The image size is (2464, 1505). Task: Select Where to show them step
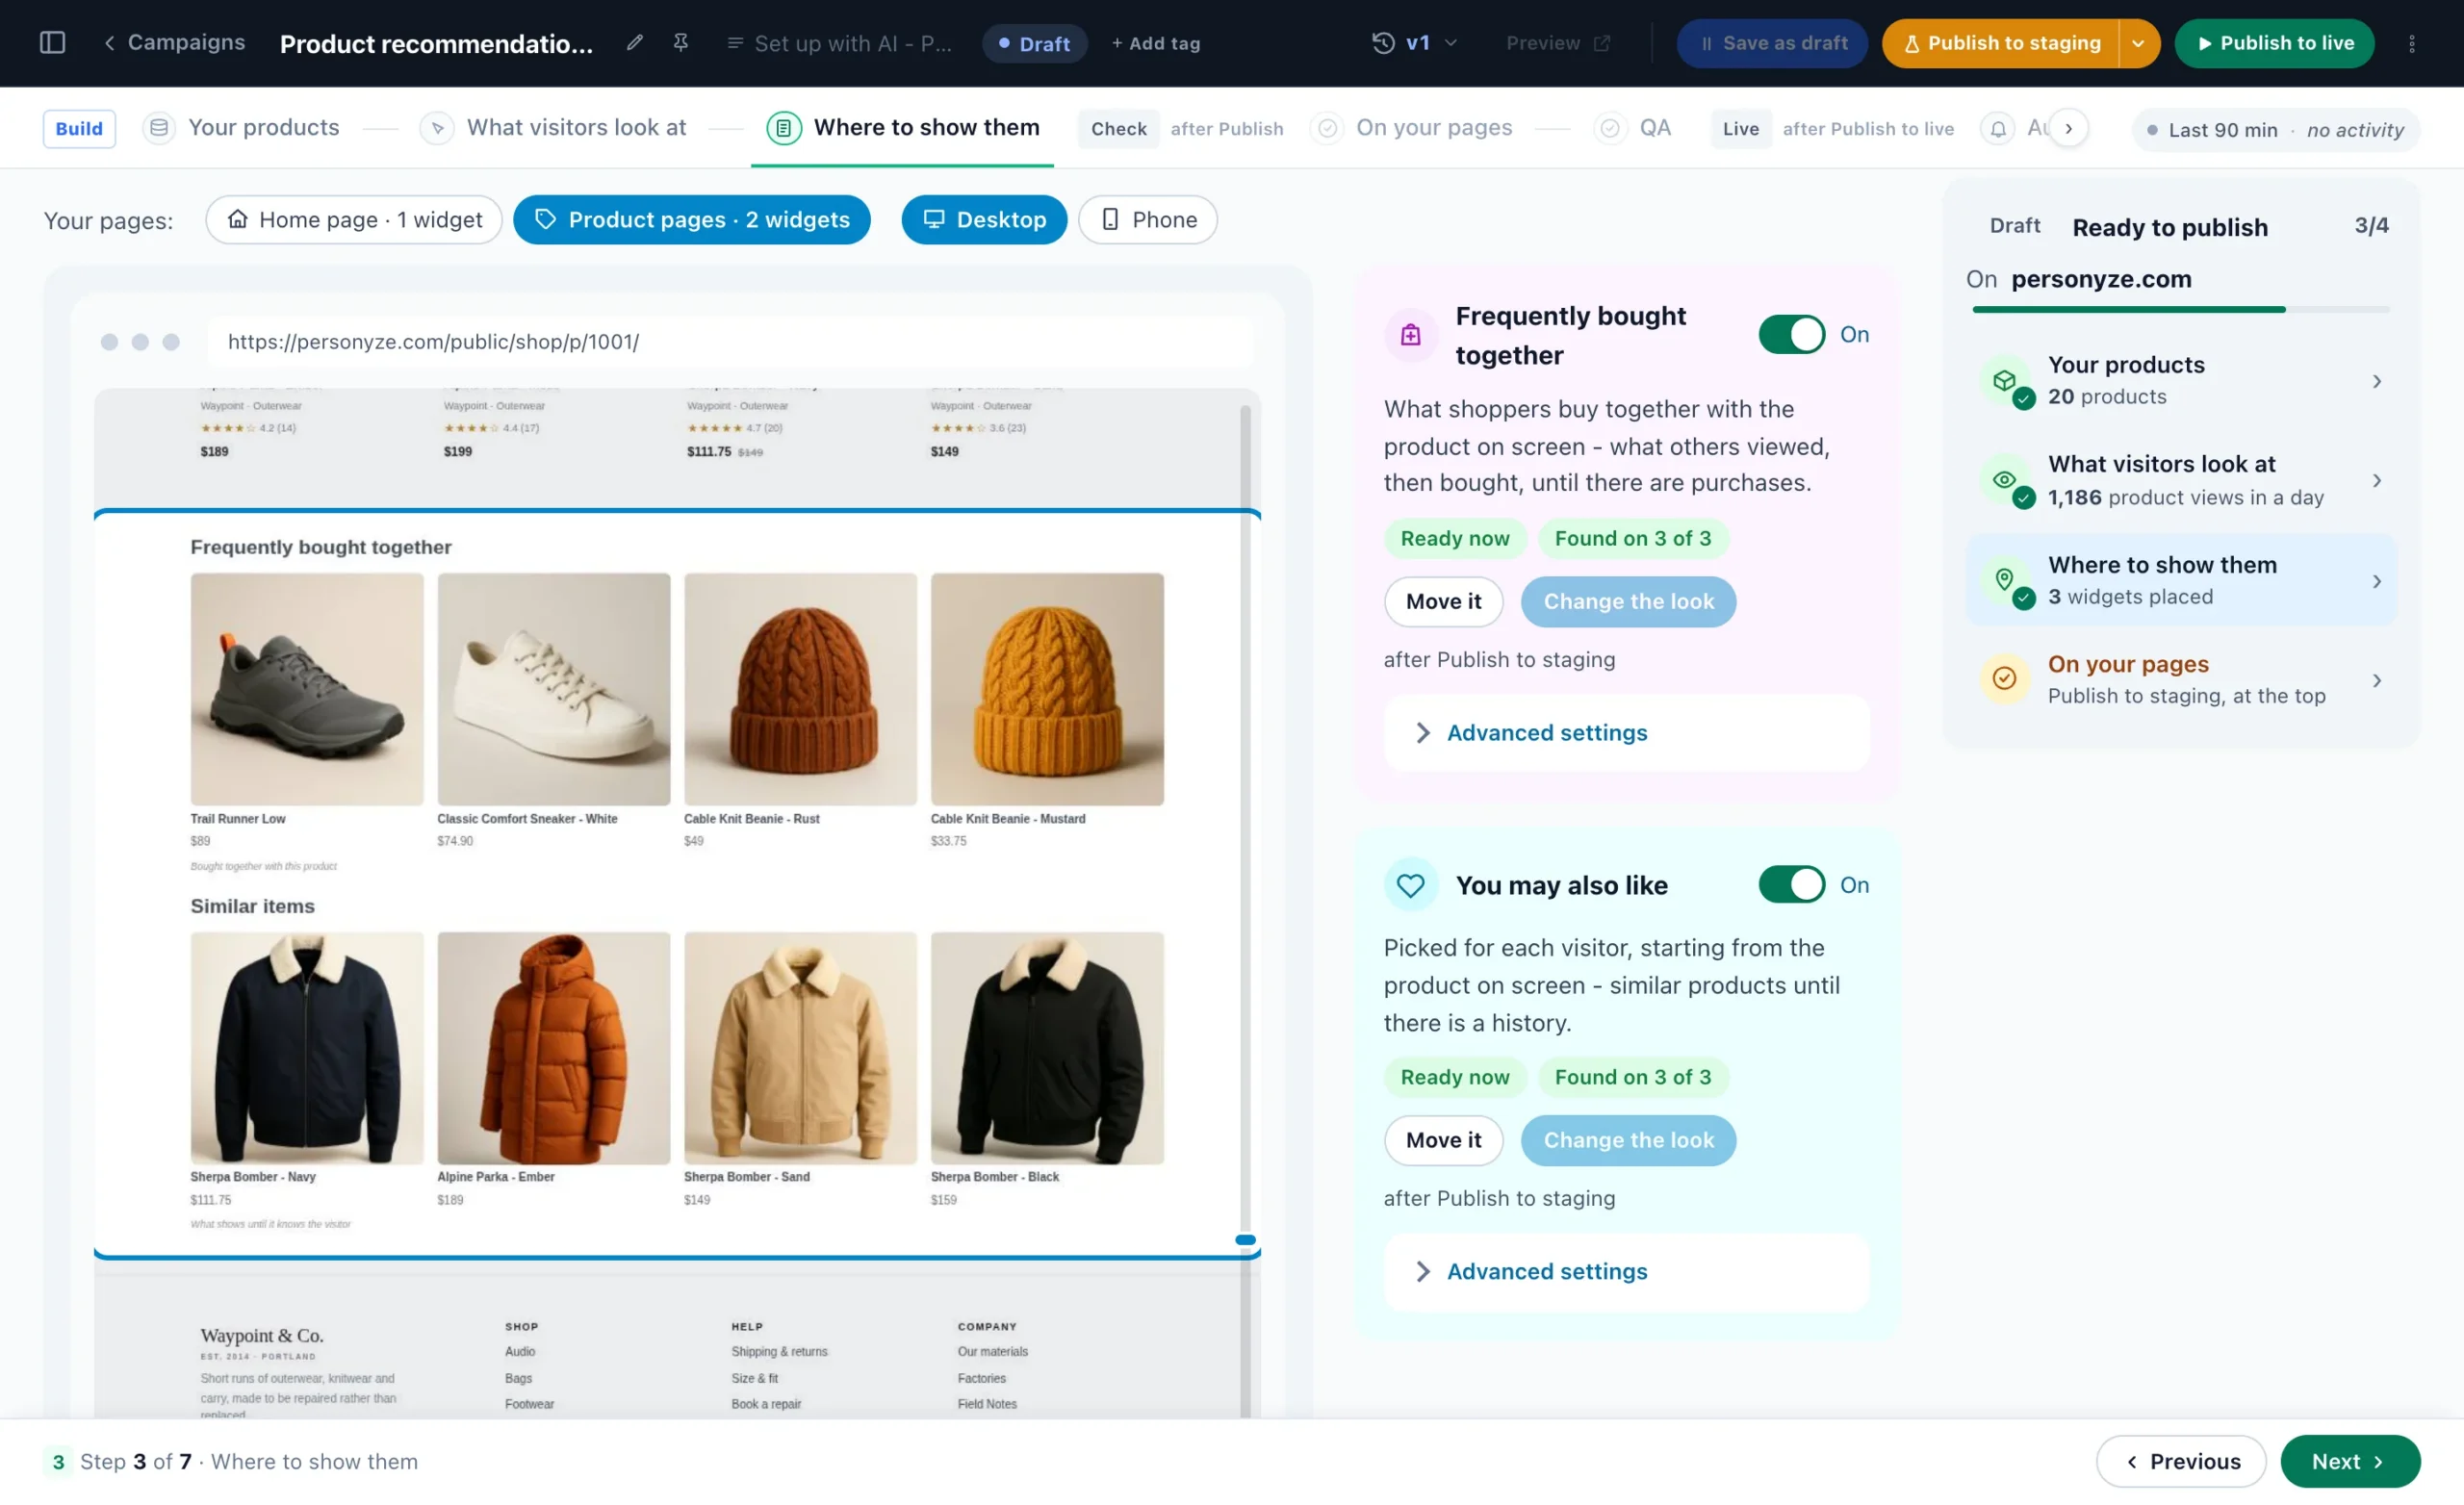903,128
